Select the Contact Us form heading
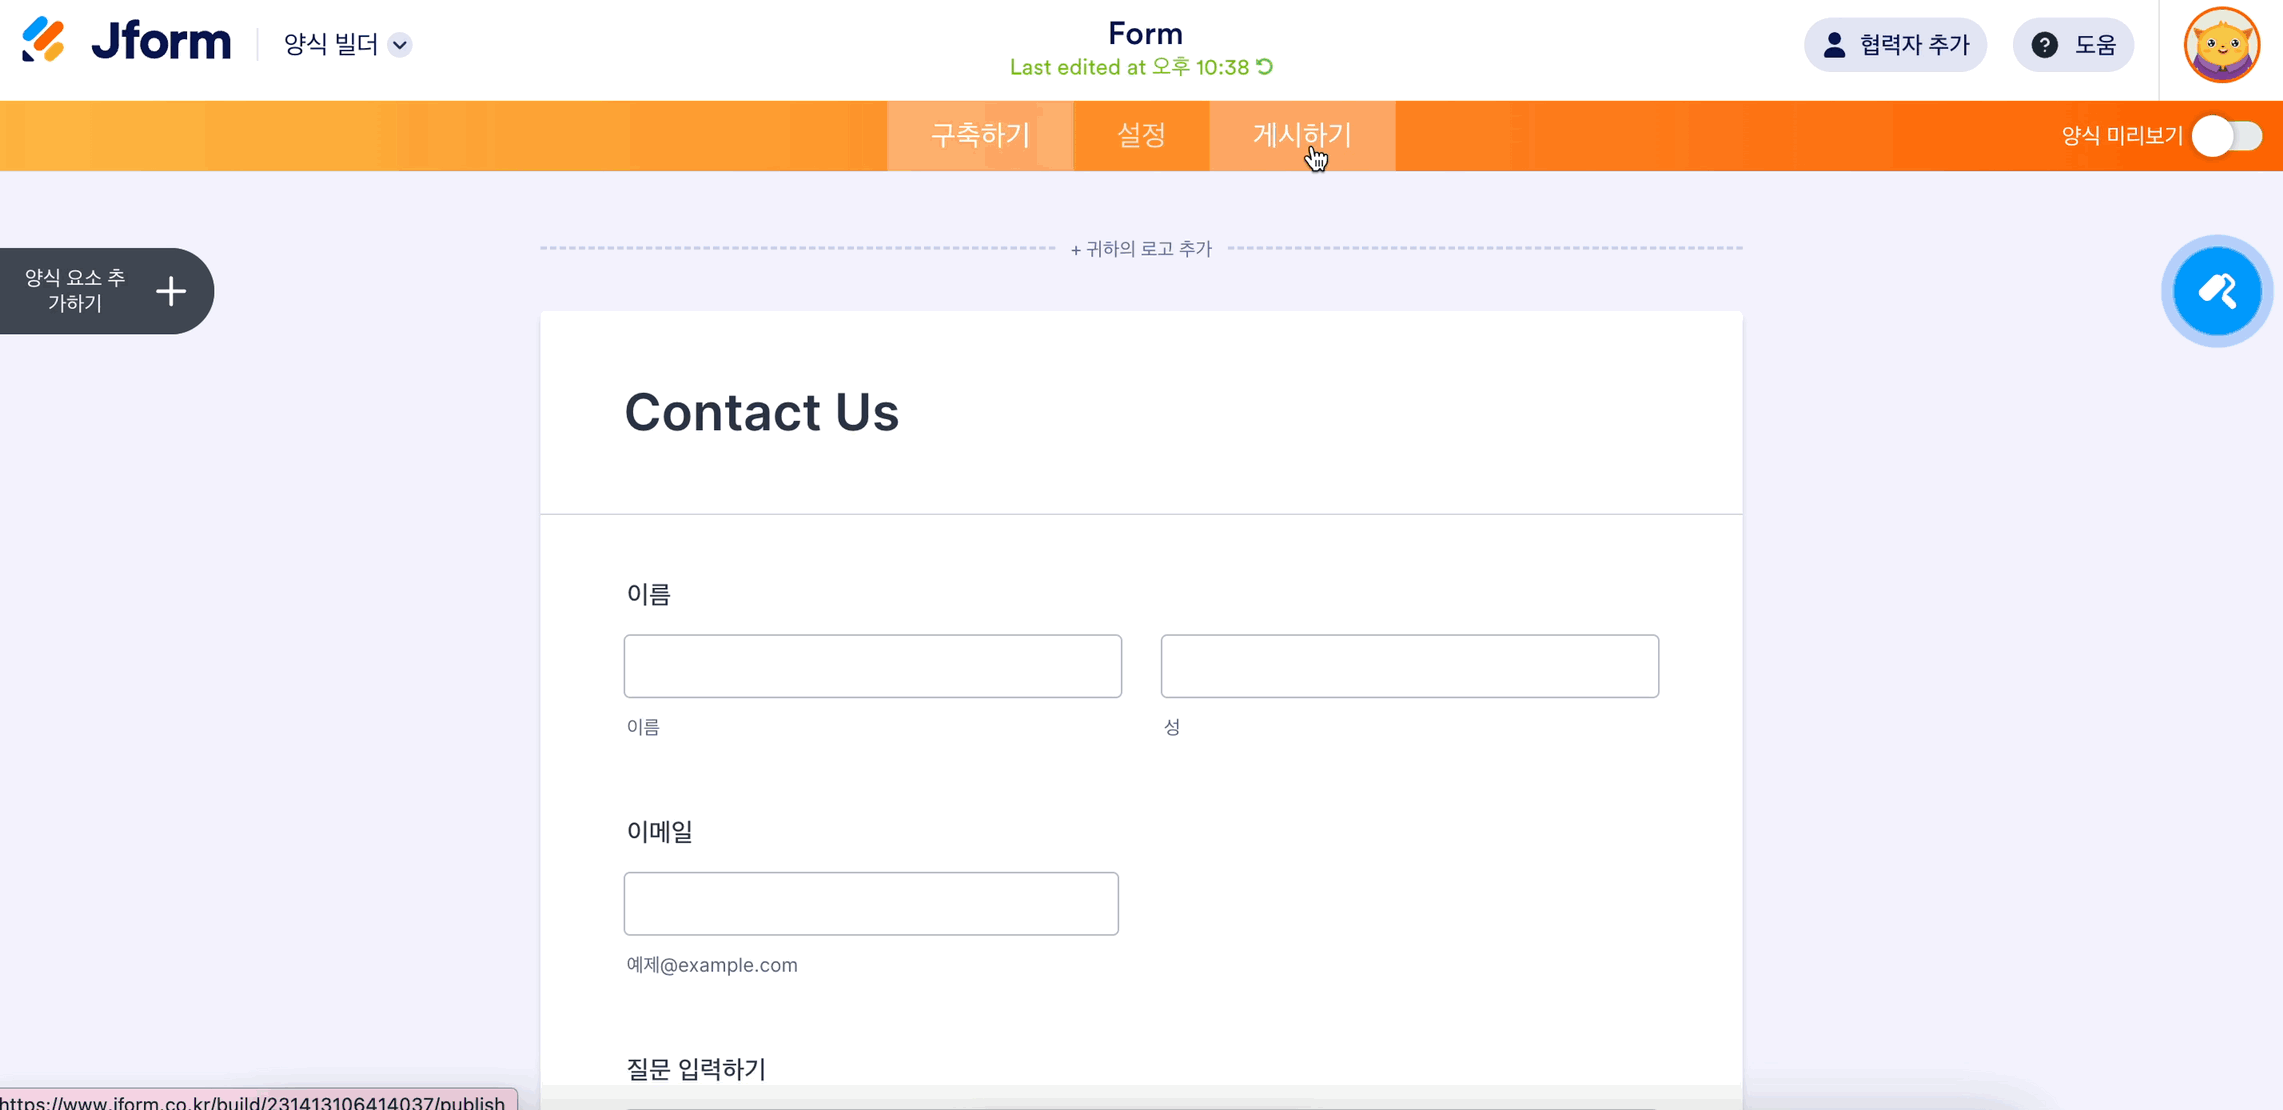Image resolution: width=2283 pixels, height=1110 pixels. [x=761, y=412]
